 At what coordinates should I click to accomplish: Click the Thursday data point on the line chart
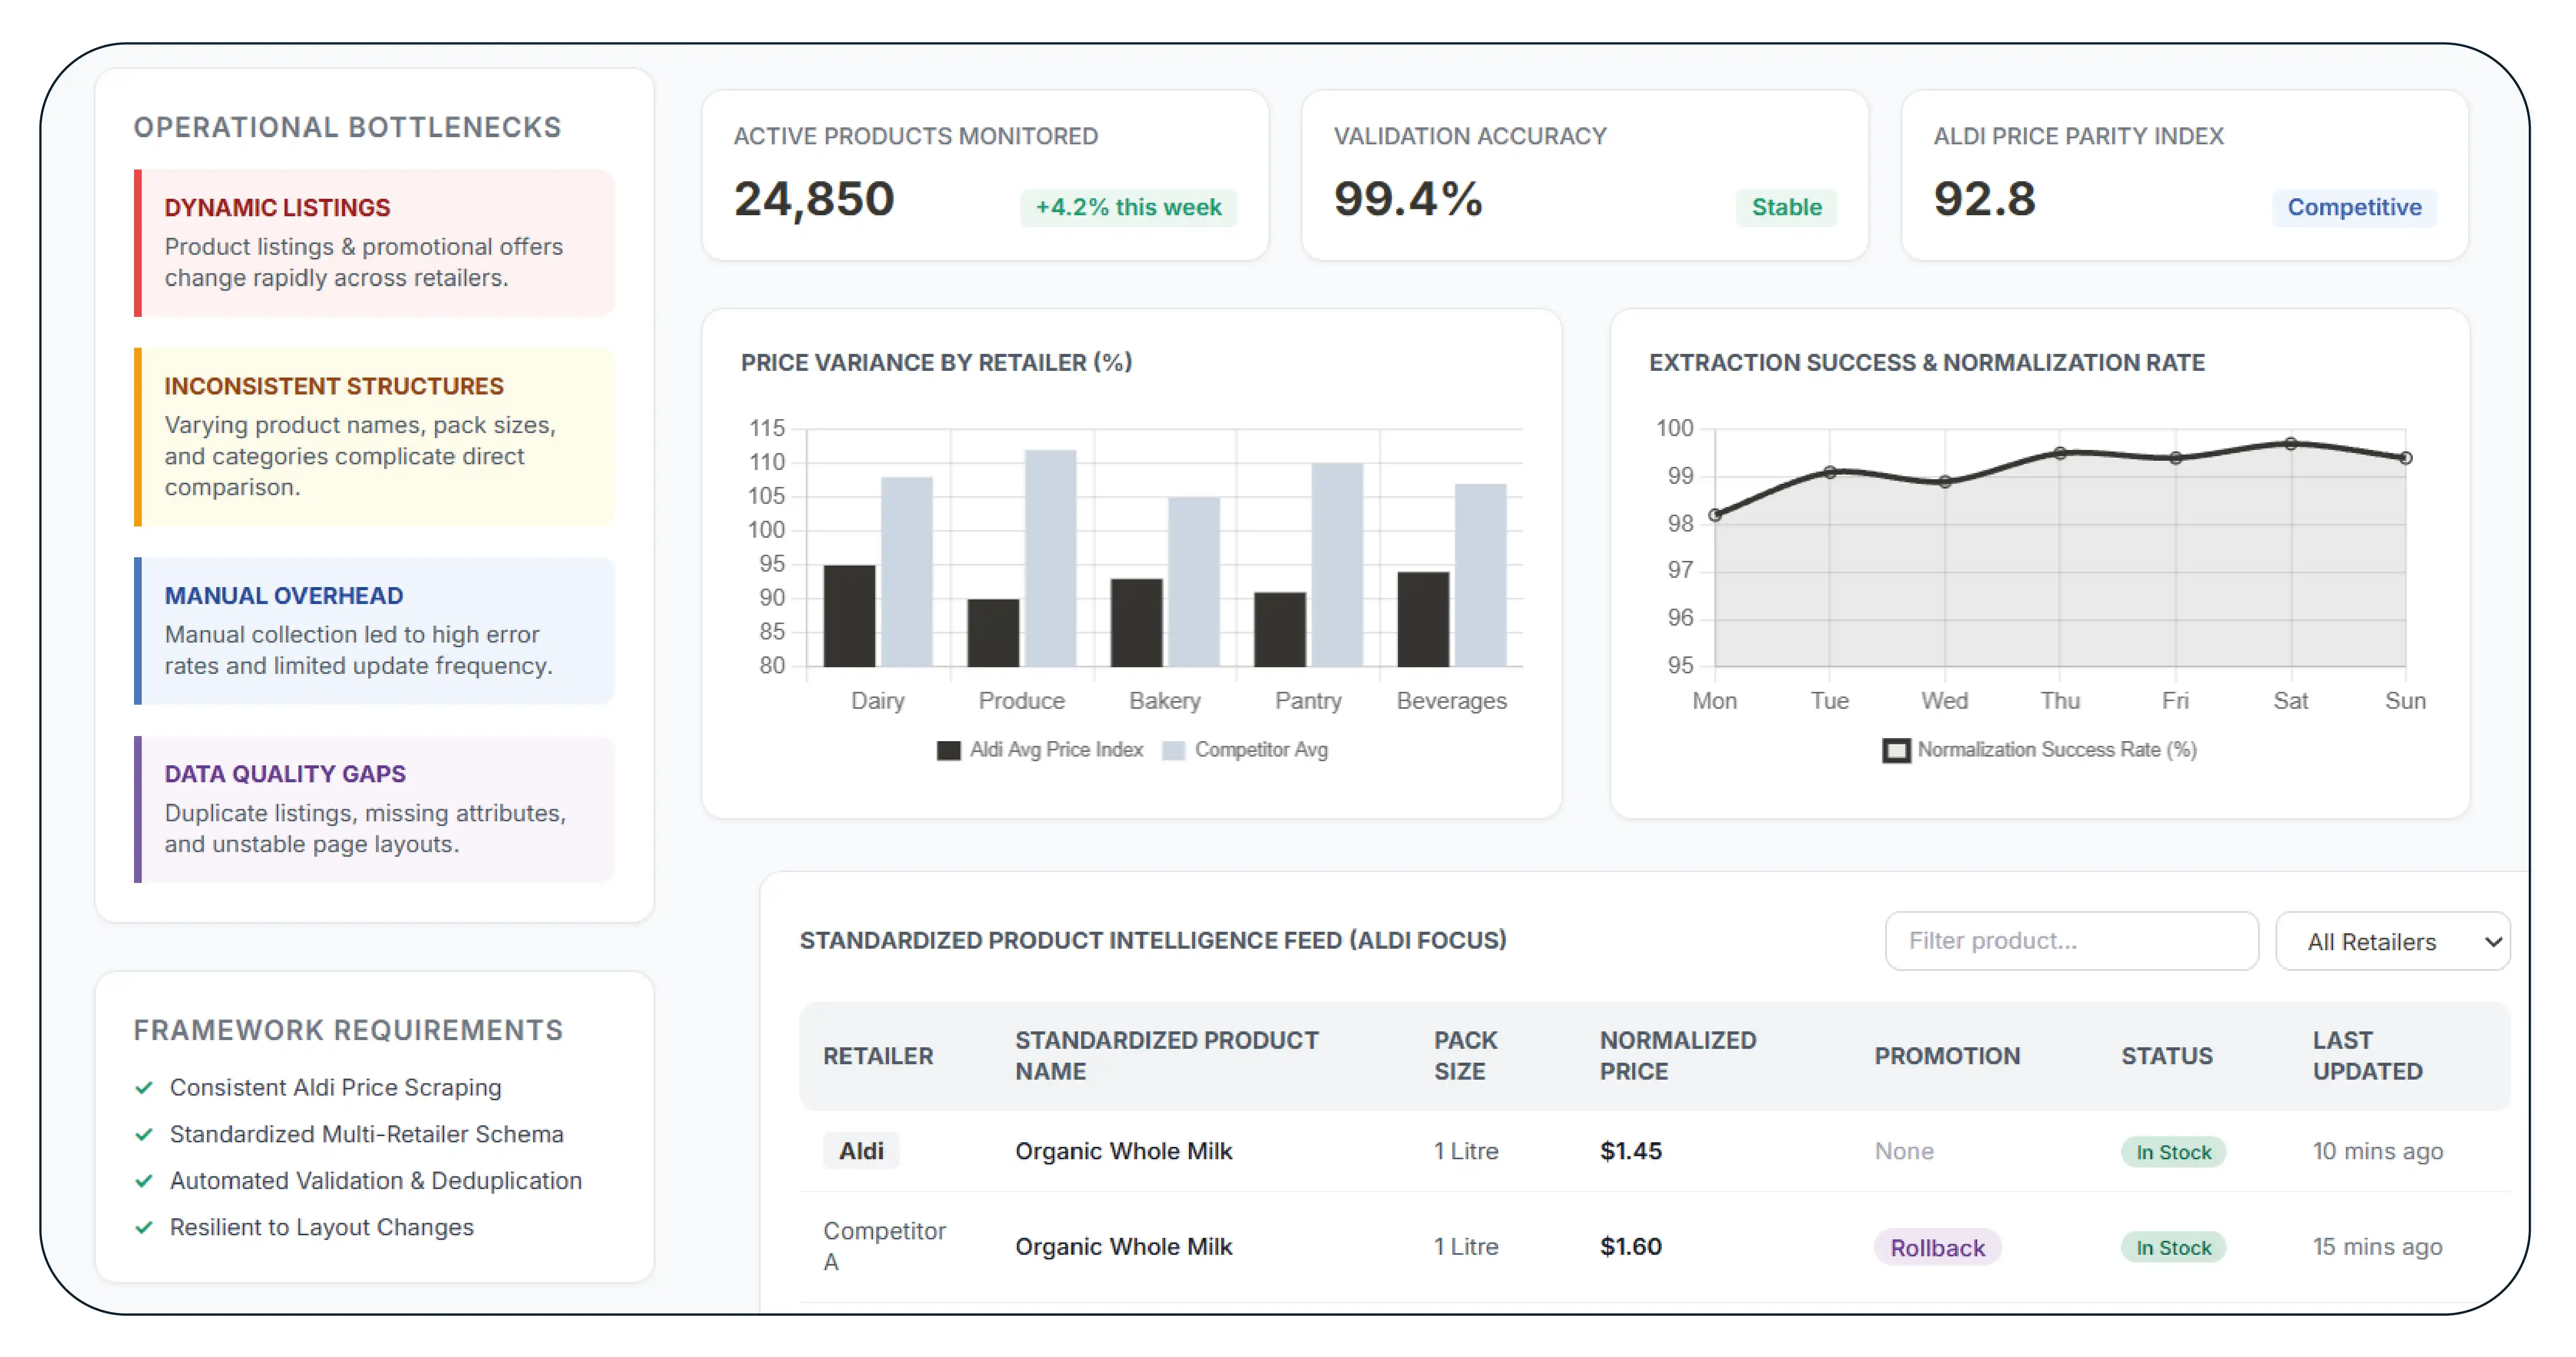(x=2060, y=453)
